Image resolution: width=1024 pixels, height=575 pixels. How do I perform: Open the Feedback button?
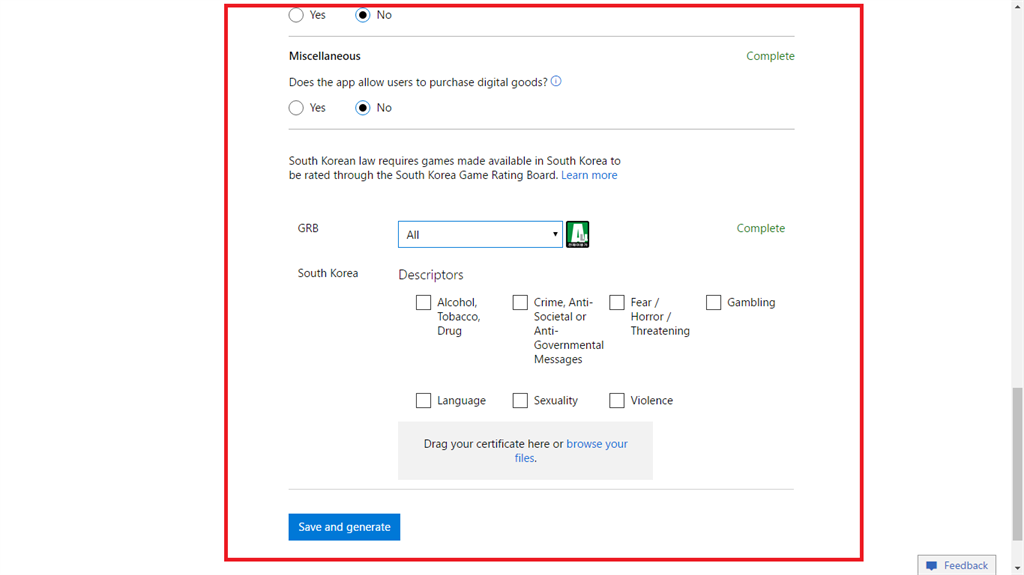957,565
